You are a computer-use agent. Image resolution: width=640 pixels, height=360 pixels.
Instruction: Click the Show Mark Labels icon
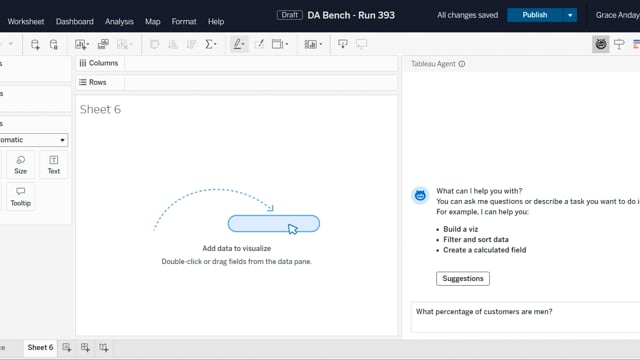(259, 44)
